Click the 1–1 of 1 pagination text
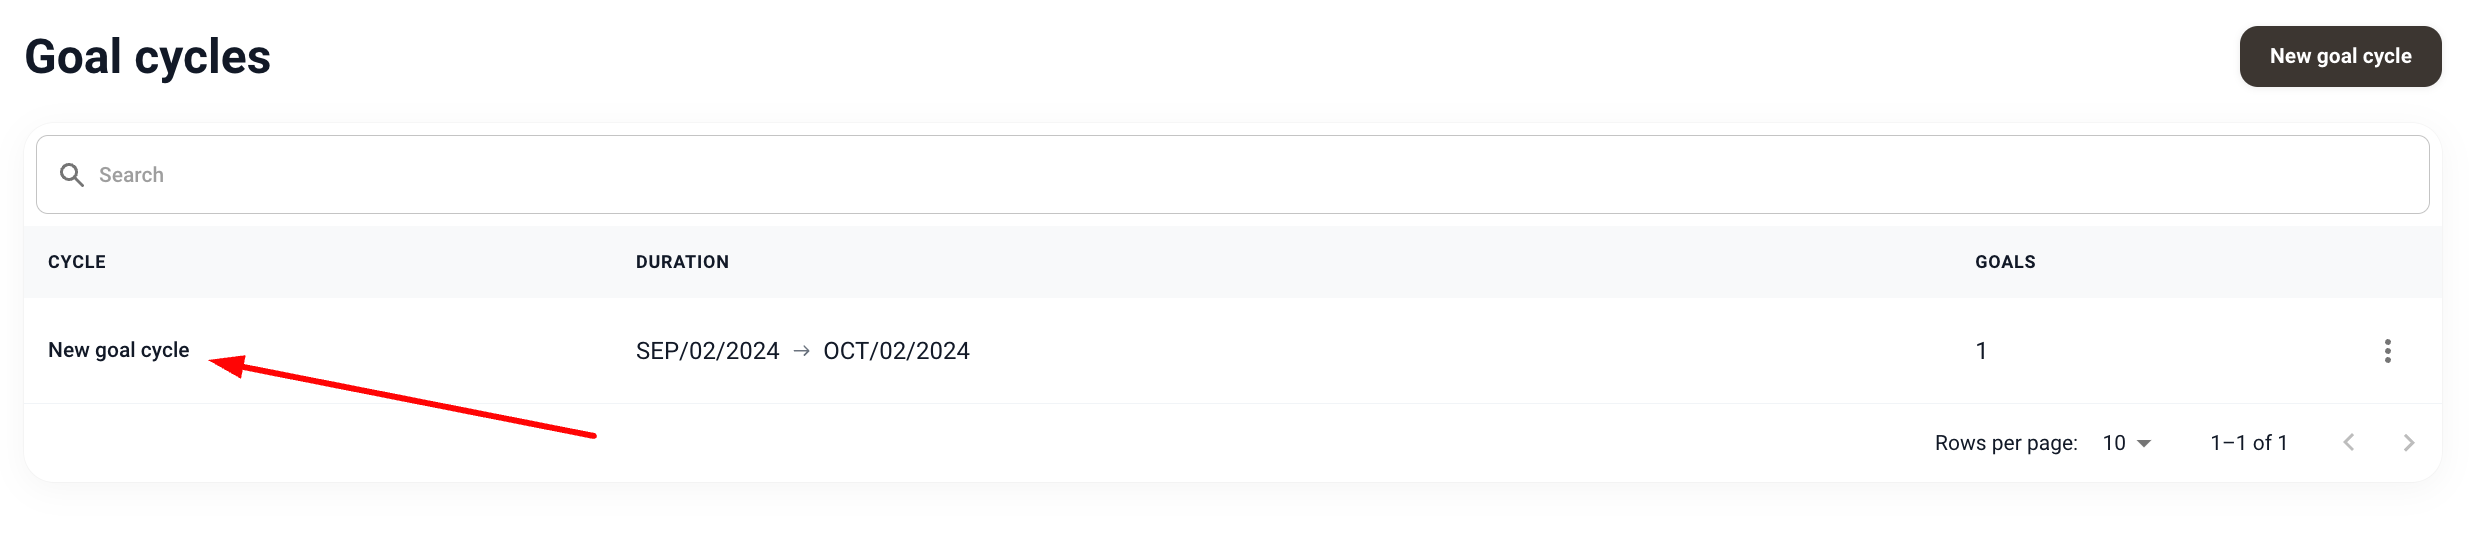Viewport: 2470px width, 544px height. pyautogui.click(x=2248, y=443)
